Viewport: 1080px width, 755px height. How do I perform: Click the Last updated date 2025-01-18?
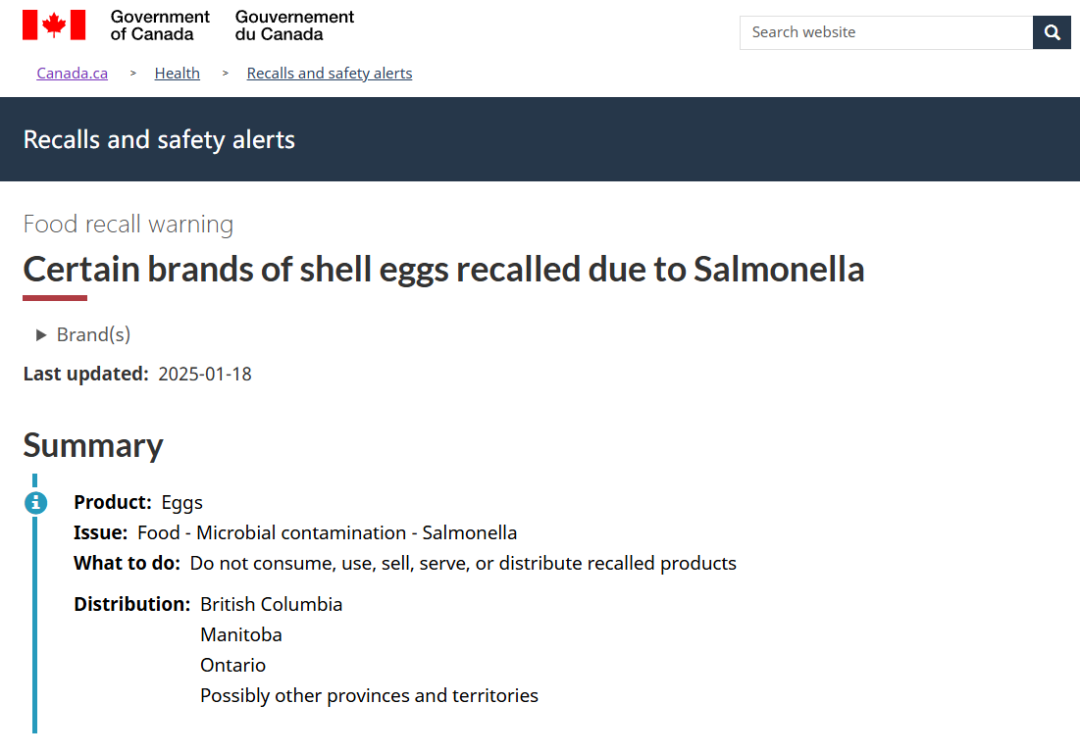pos(205,374)
